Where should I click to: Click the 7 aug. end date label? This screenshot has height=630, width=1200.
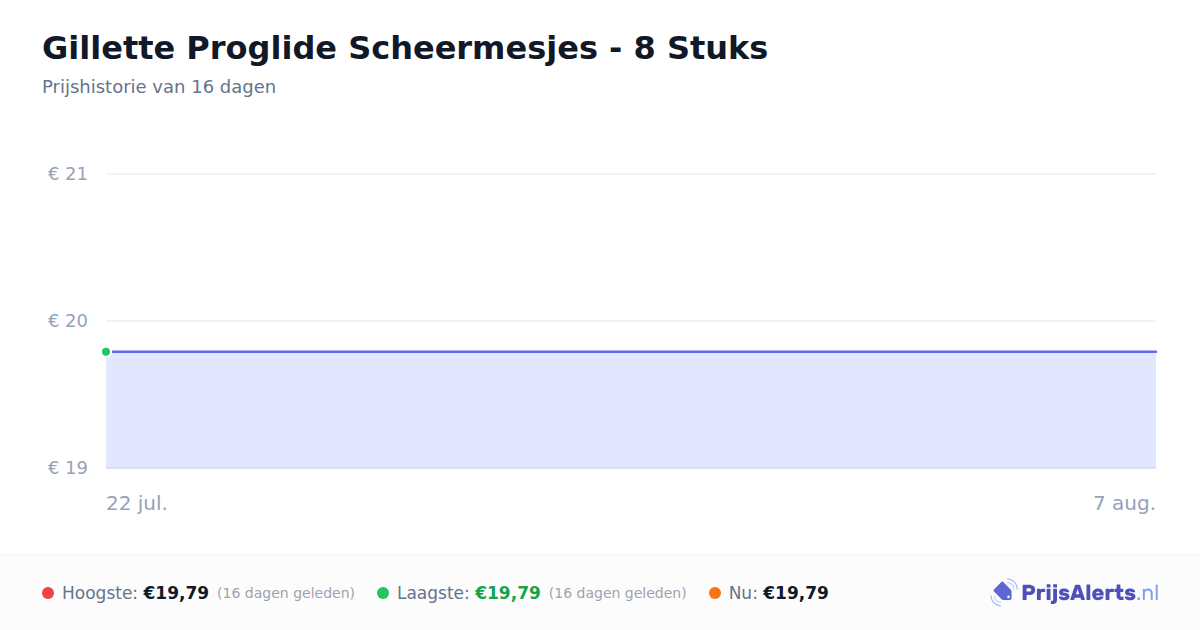point(1124,503)
